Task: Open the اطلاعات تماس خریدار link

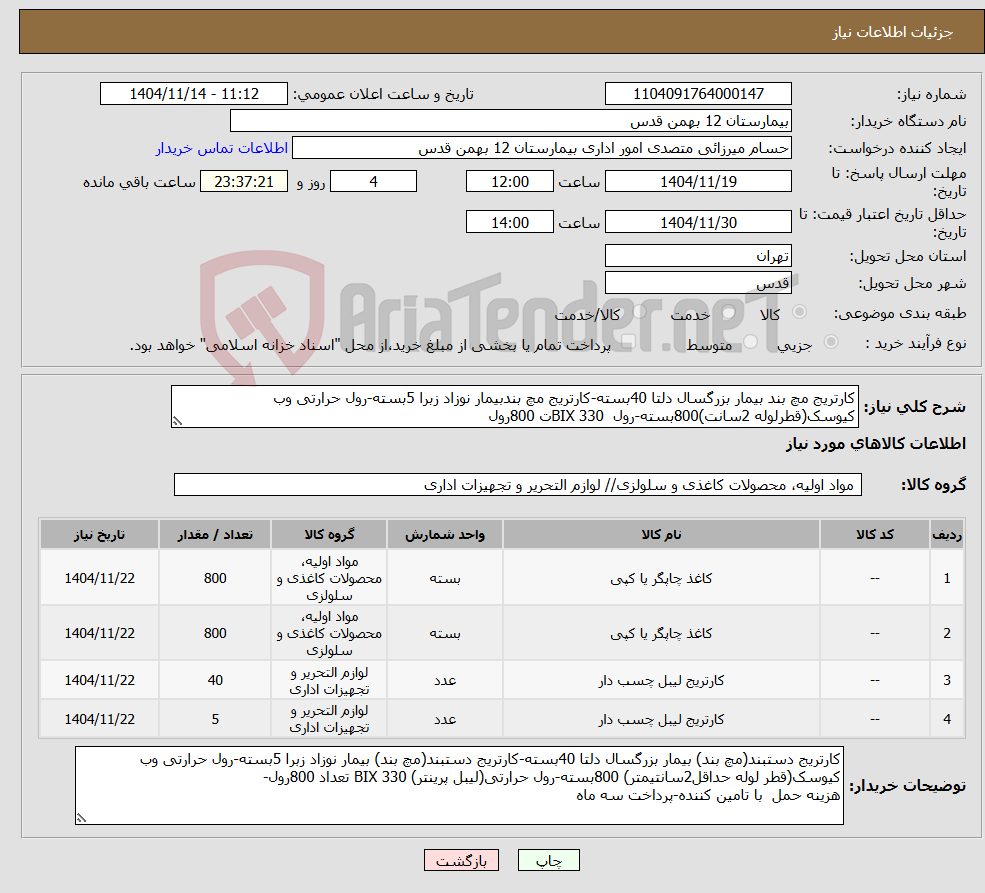Action: (222, 148)
